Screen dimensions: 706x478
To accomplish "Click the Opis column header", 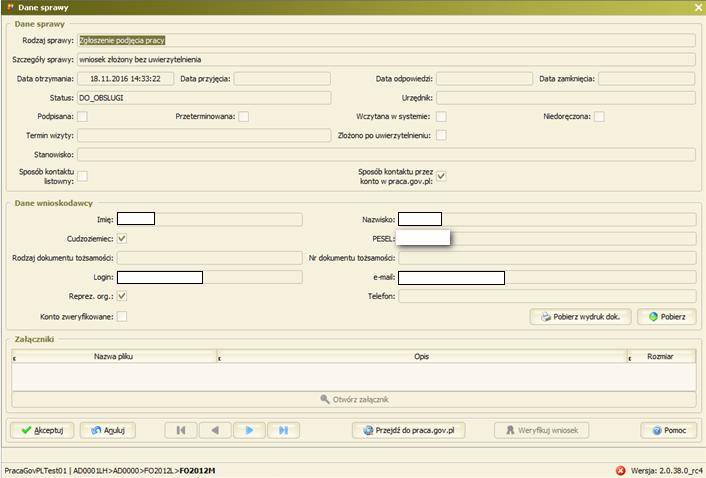I will point(421,356).
